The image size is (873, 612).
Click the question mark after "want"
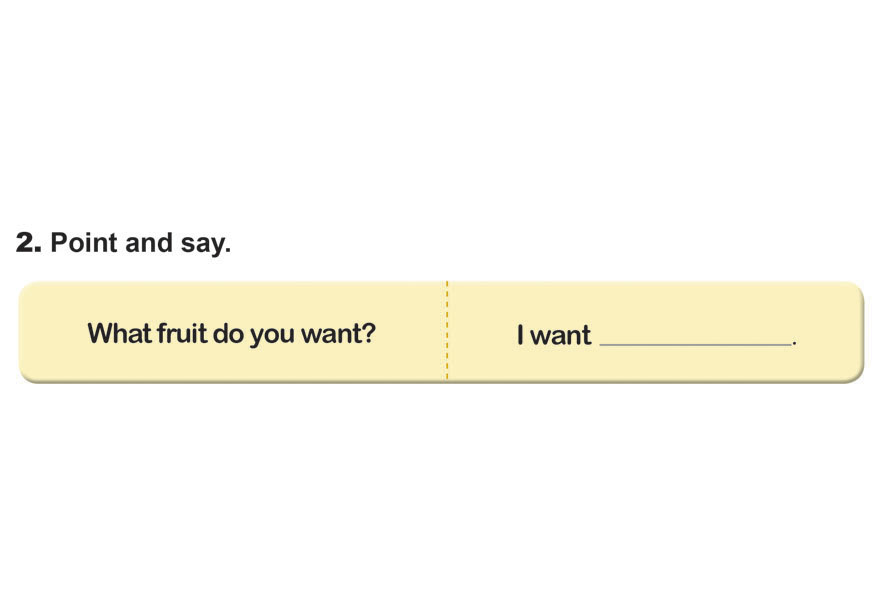click(369, 333)
